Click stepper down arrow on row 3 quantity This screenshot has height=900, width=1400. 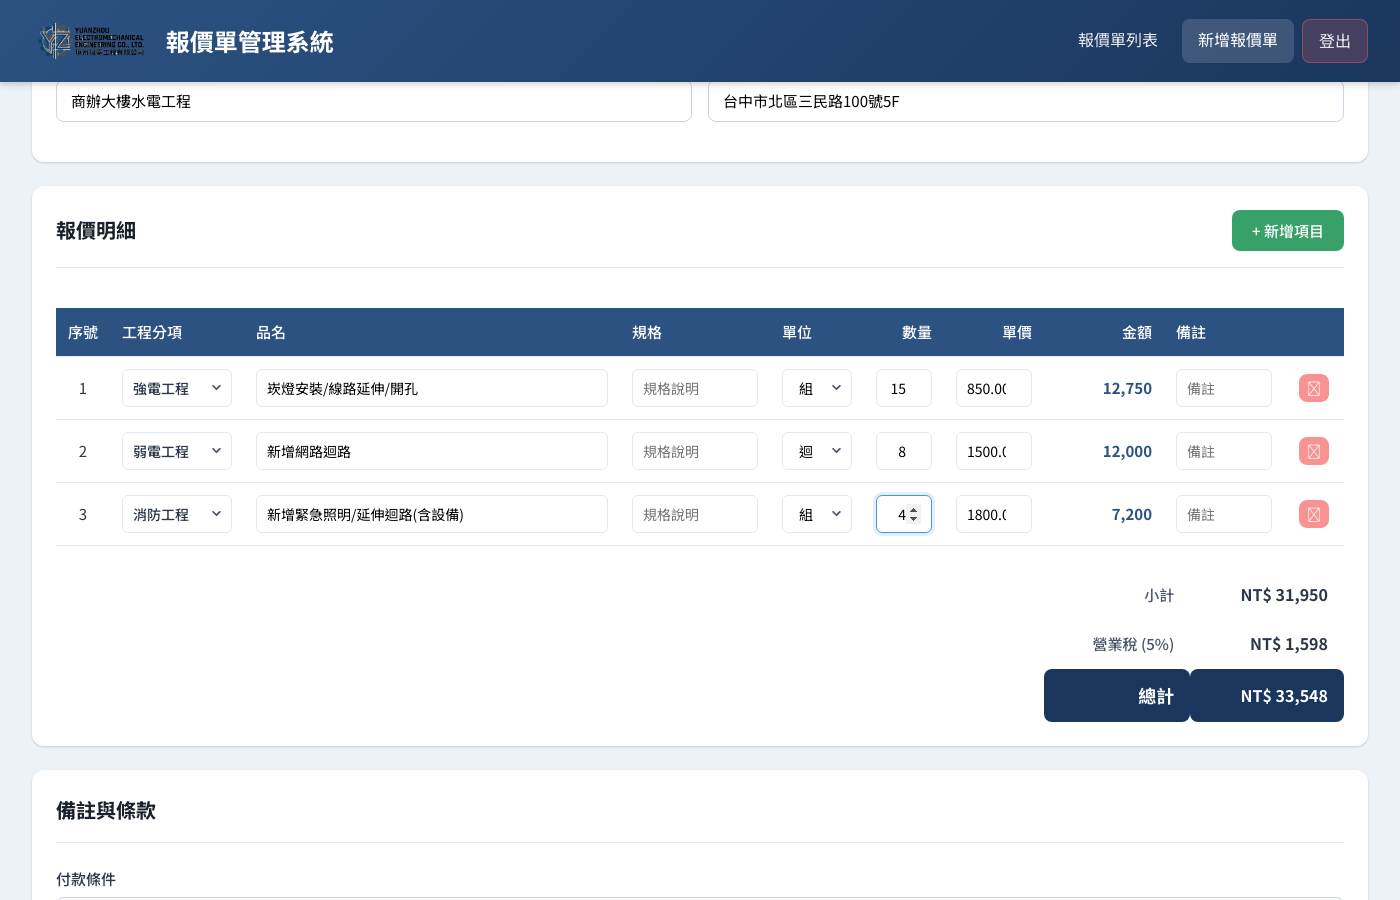pyautogui.click(x=913, y=519)
